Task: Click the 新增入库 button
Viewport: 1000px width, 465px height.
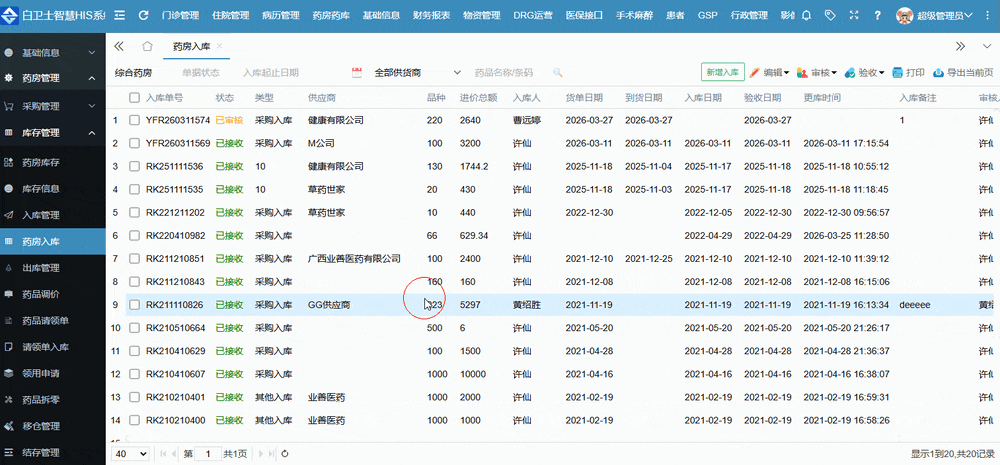Action: pyautogui.click(x=722, y=73)
